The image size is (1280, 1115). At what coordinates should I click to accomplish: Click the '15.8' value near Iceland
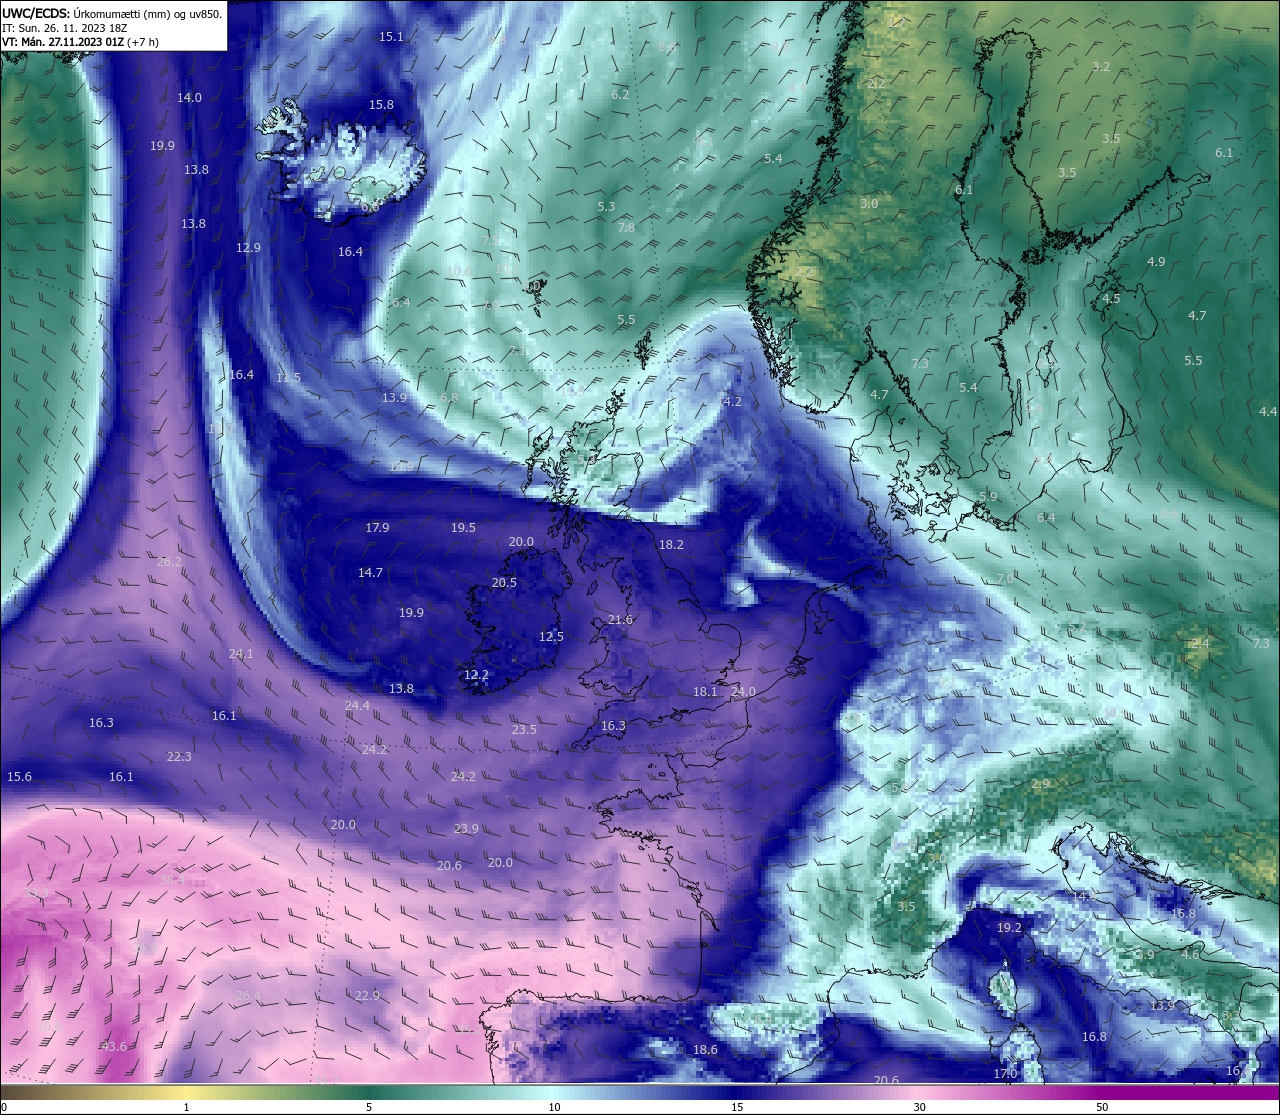[x=381, y=105]
